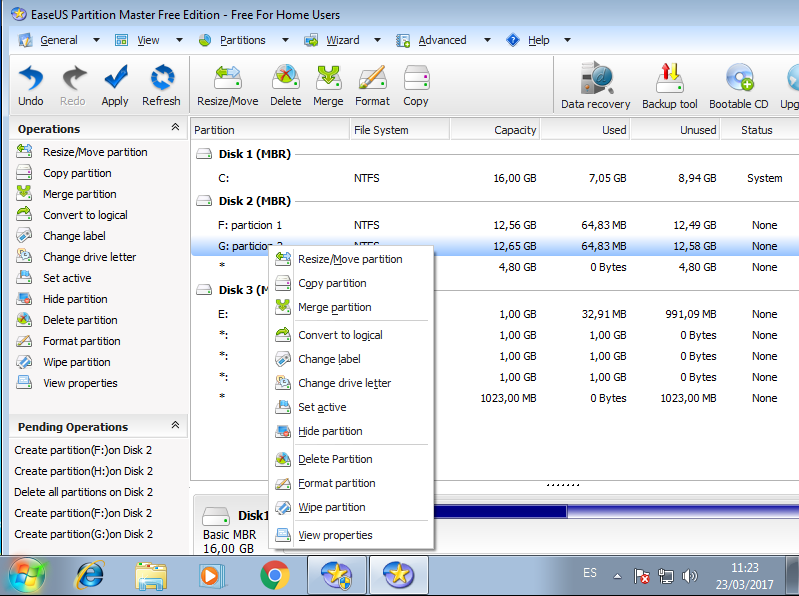This screenshot has width=799, height=596.
Task: Sort by the File System column header
Action: click(x=400, y=130)
